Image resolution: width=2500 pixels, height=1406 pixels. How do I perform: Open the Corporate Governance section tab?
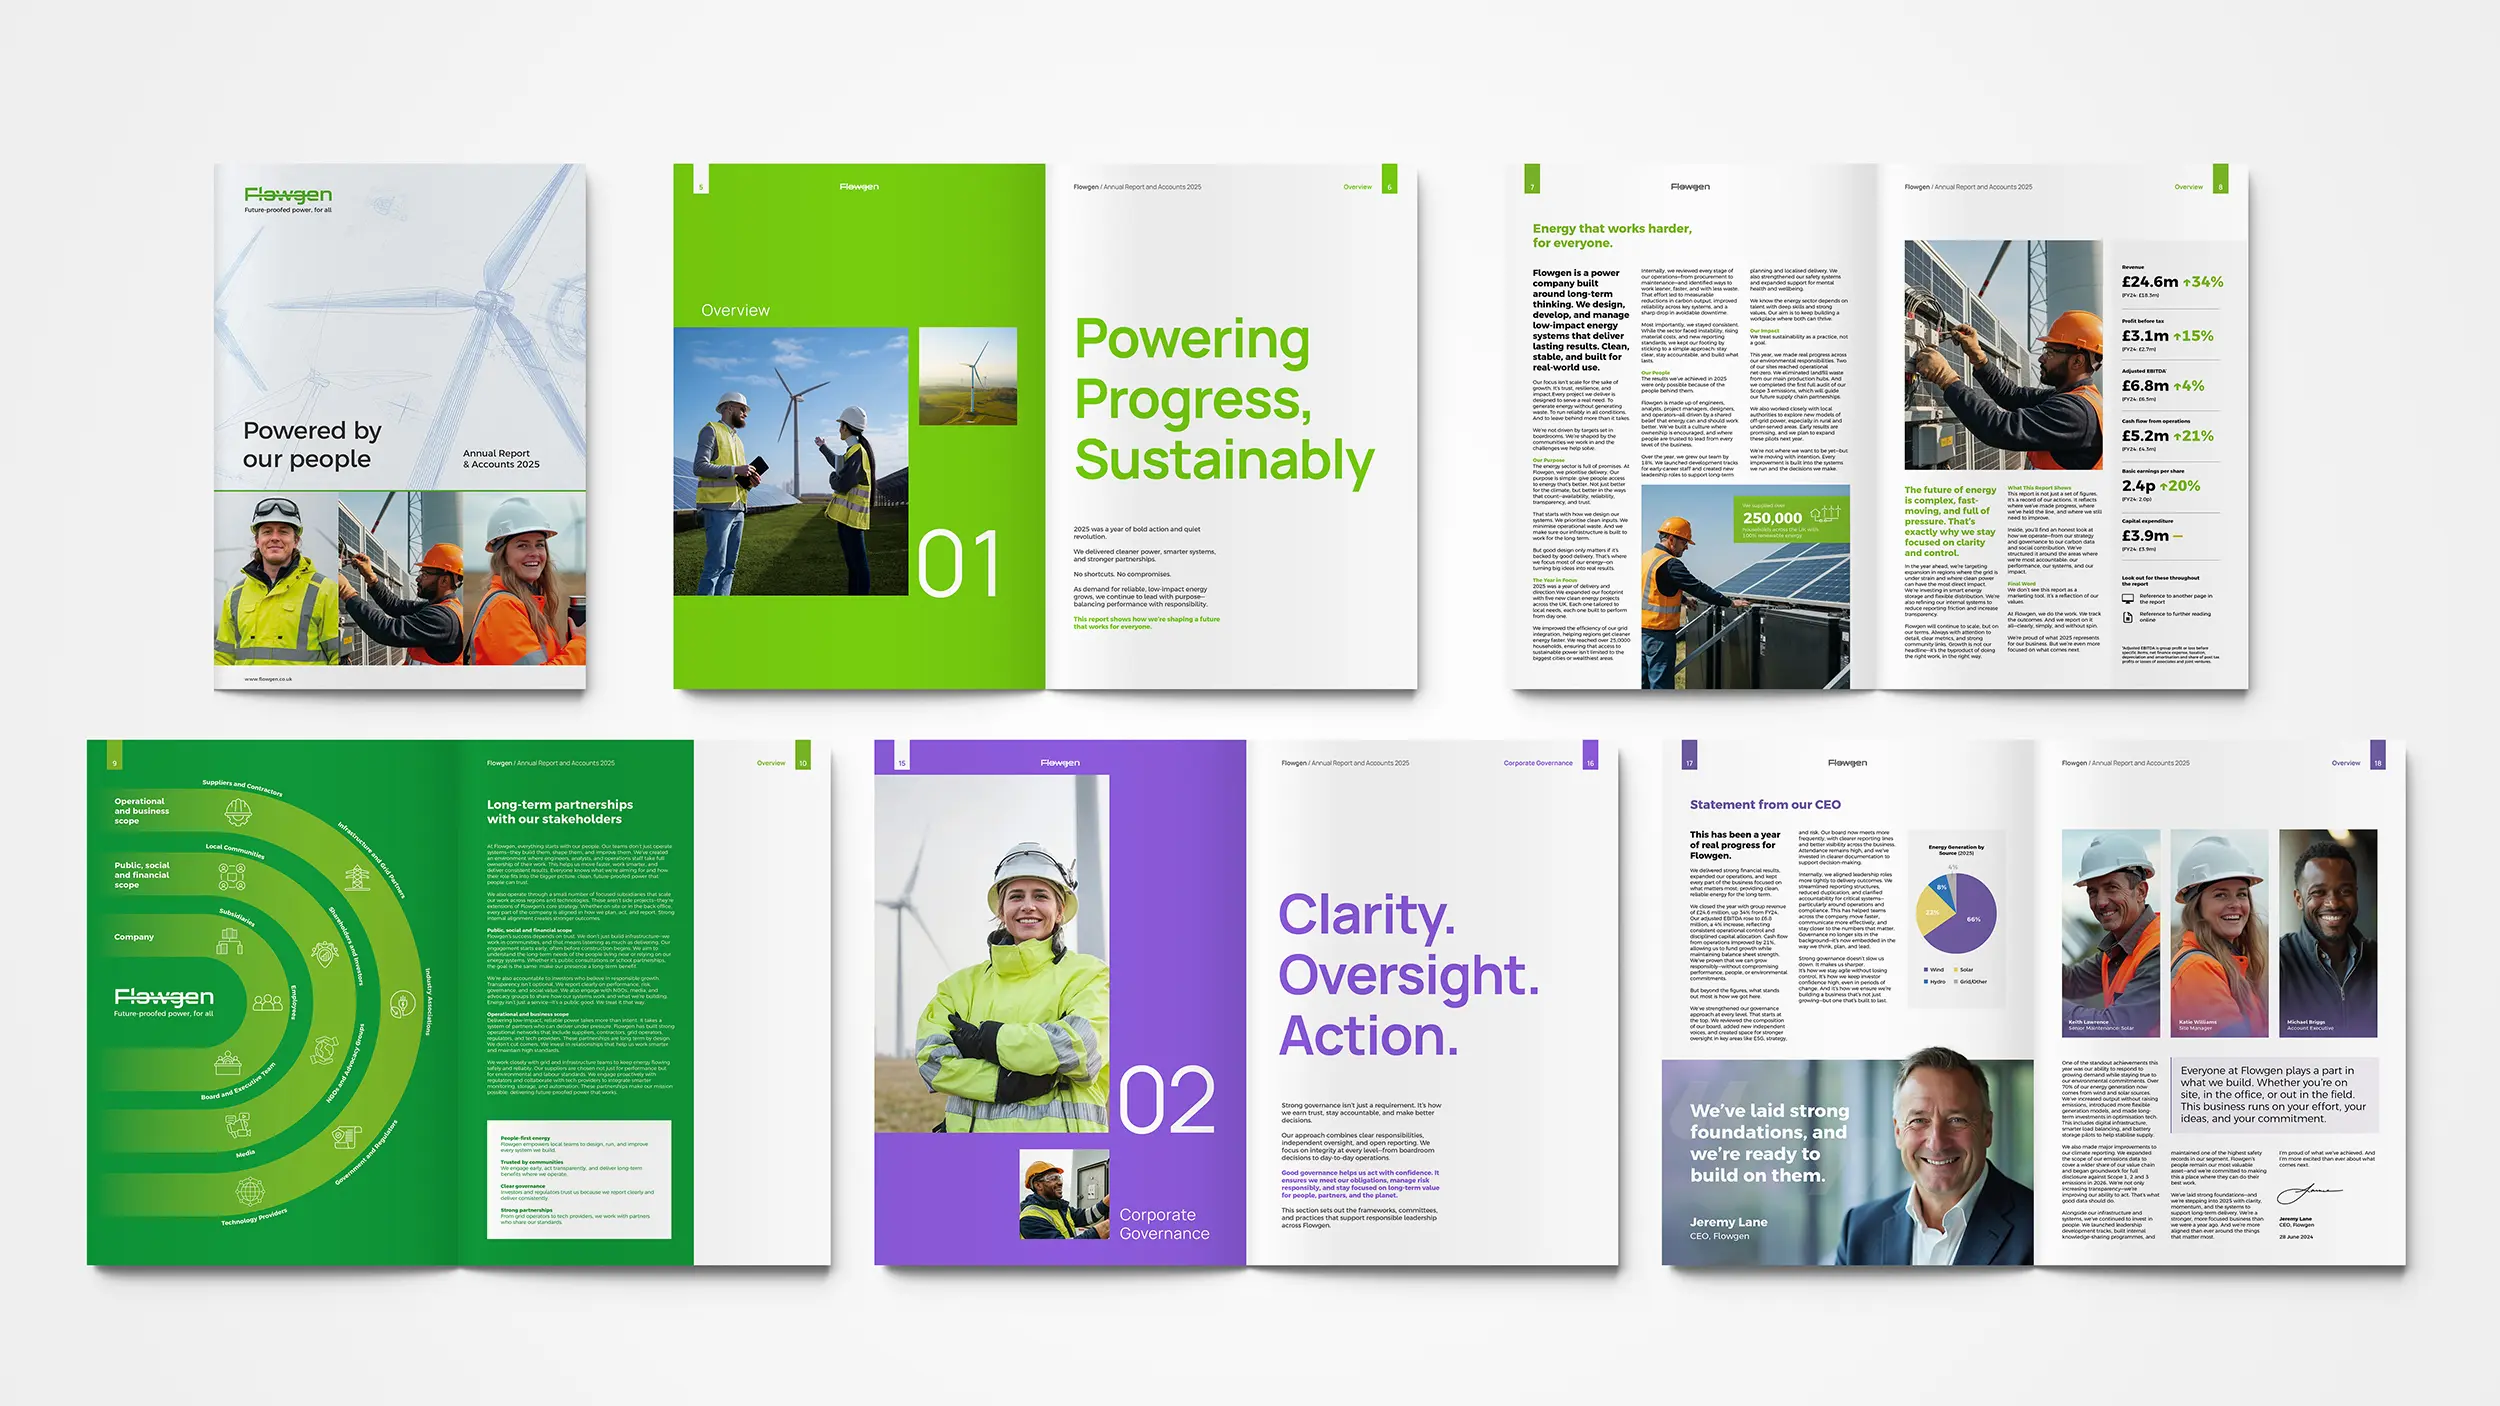click(x=1536, y=762)
